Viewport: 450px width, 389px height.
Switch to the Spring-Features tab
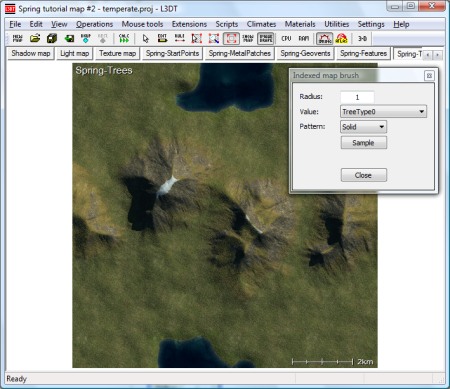(363, 53)
